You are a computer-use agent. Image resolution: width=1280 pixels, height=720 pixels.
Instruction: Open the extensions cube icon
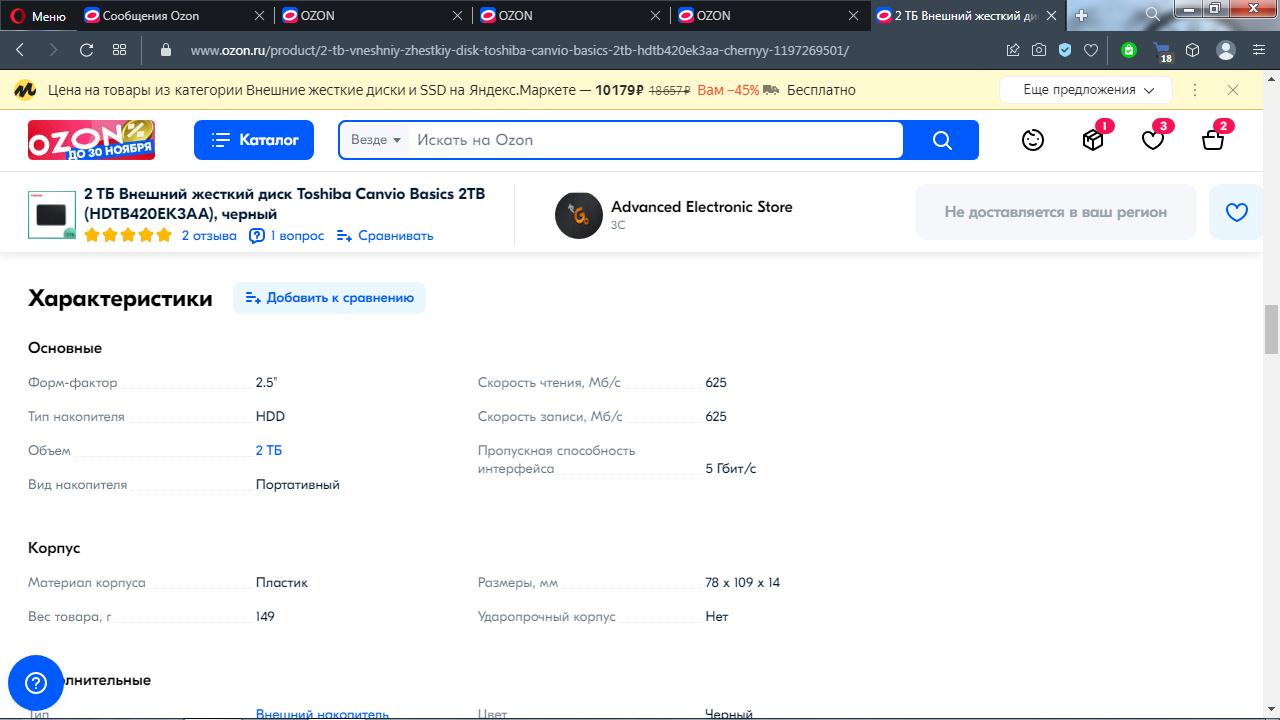pyautogui.click(x=1193, y=50)
